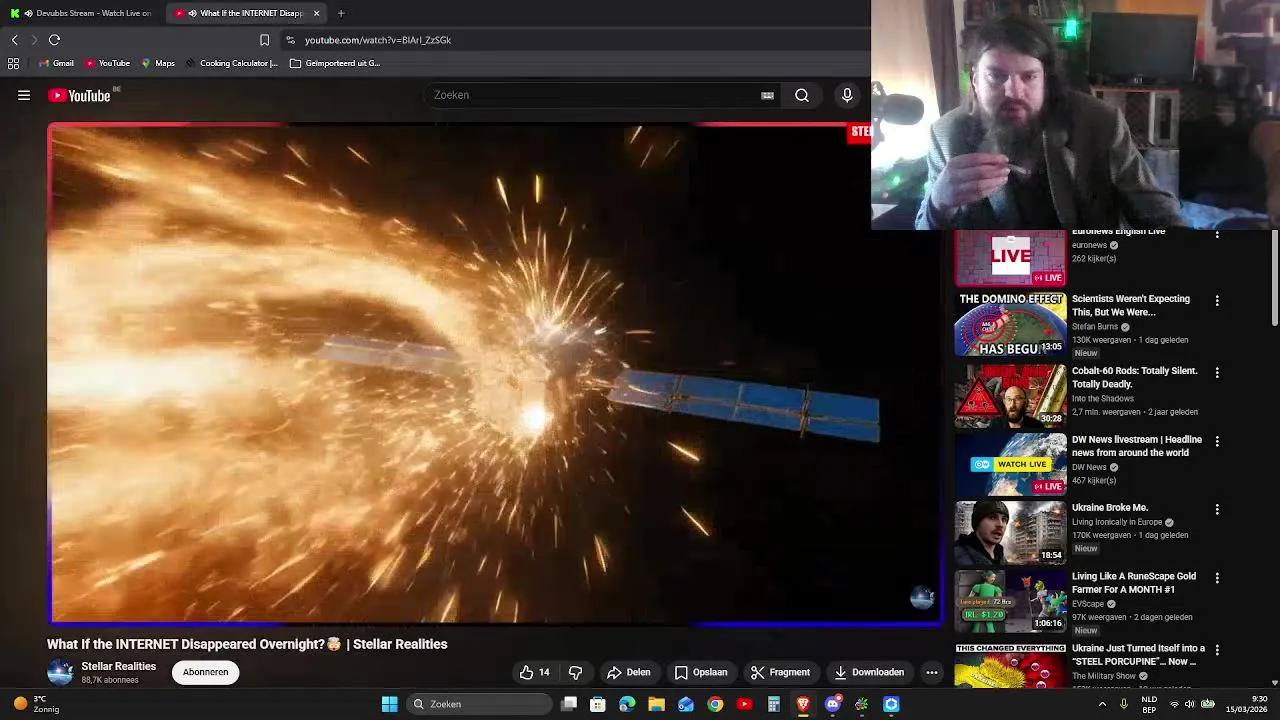Image resolution: width=1280 pixels, height=720 pixels.
Task: Open the weather widget showing 3°C Zonnig
Action: 38,704
